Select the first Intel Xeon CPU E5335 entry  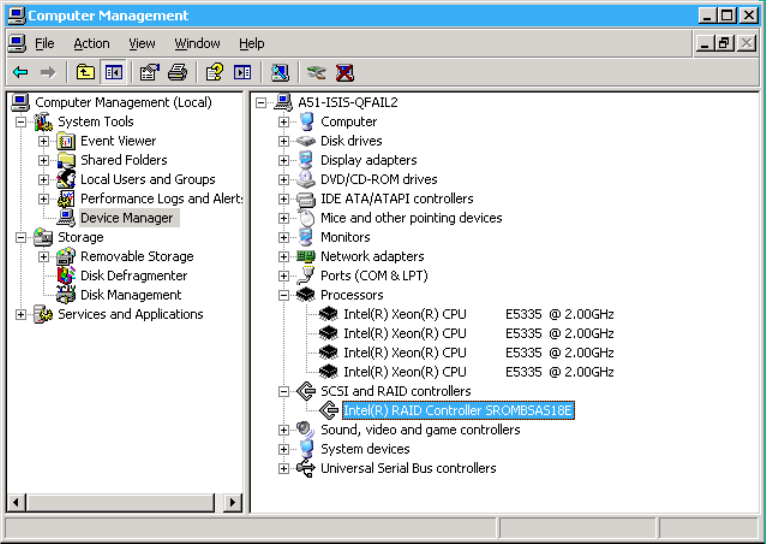pos(478,314)
